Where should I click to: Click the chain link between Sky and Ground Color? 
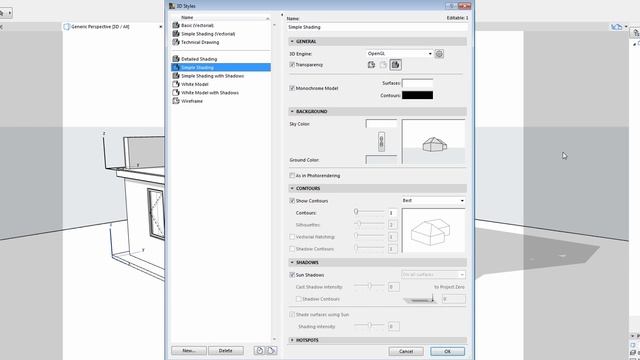(x=381, y=142)
